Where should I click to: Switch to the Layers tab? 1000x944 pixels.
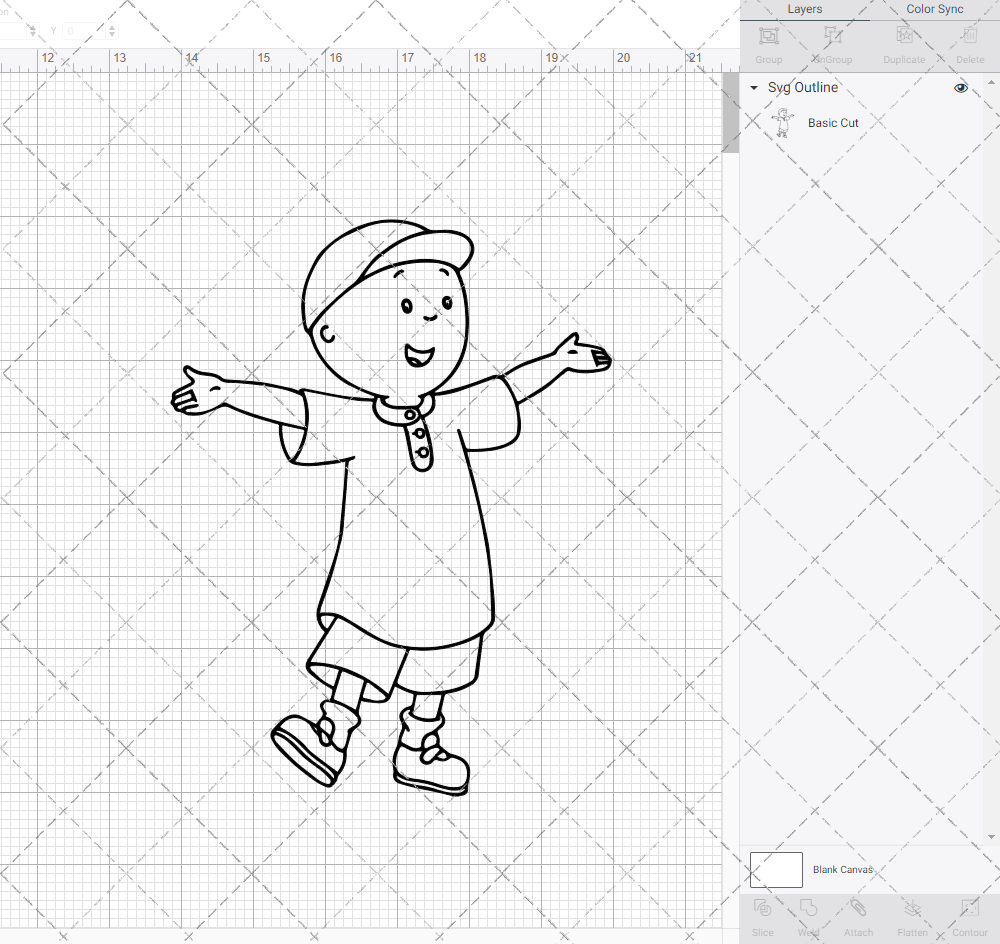coord(804,10)
